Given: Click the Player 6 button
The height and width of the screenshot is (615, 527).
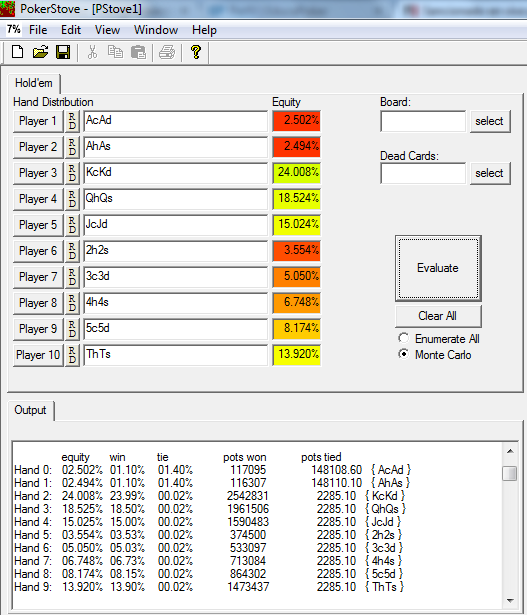Looking at the screenshot, I should 38,251.
